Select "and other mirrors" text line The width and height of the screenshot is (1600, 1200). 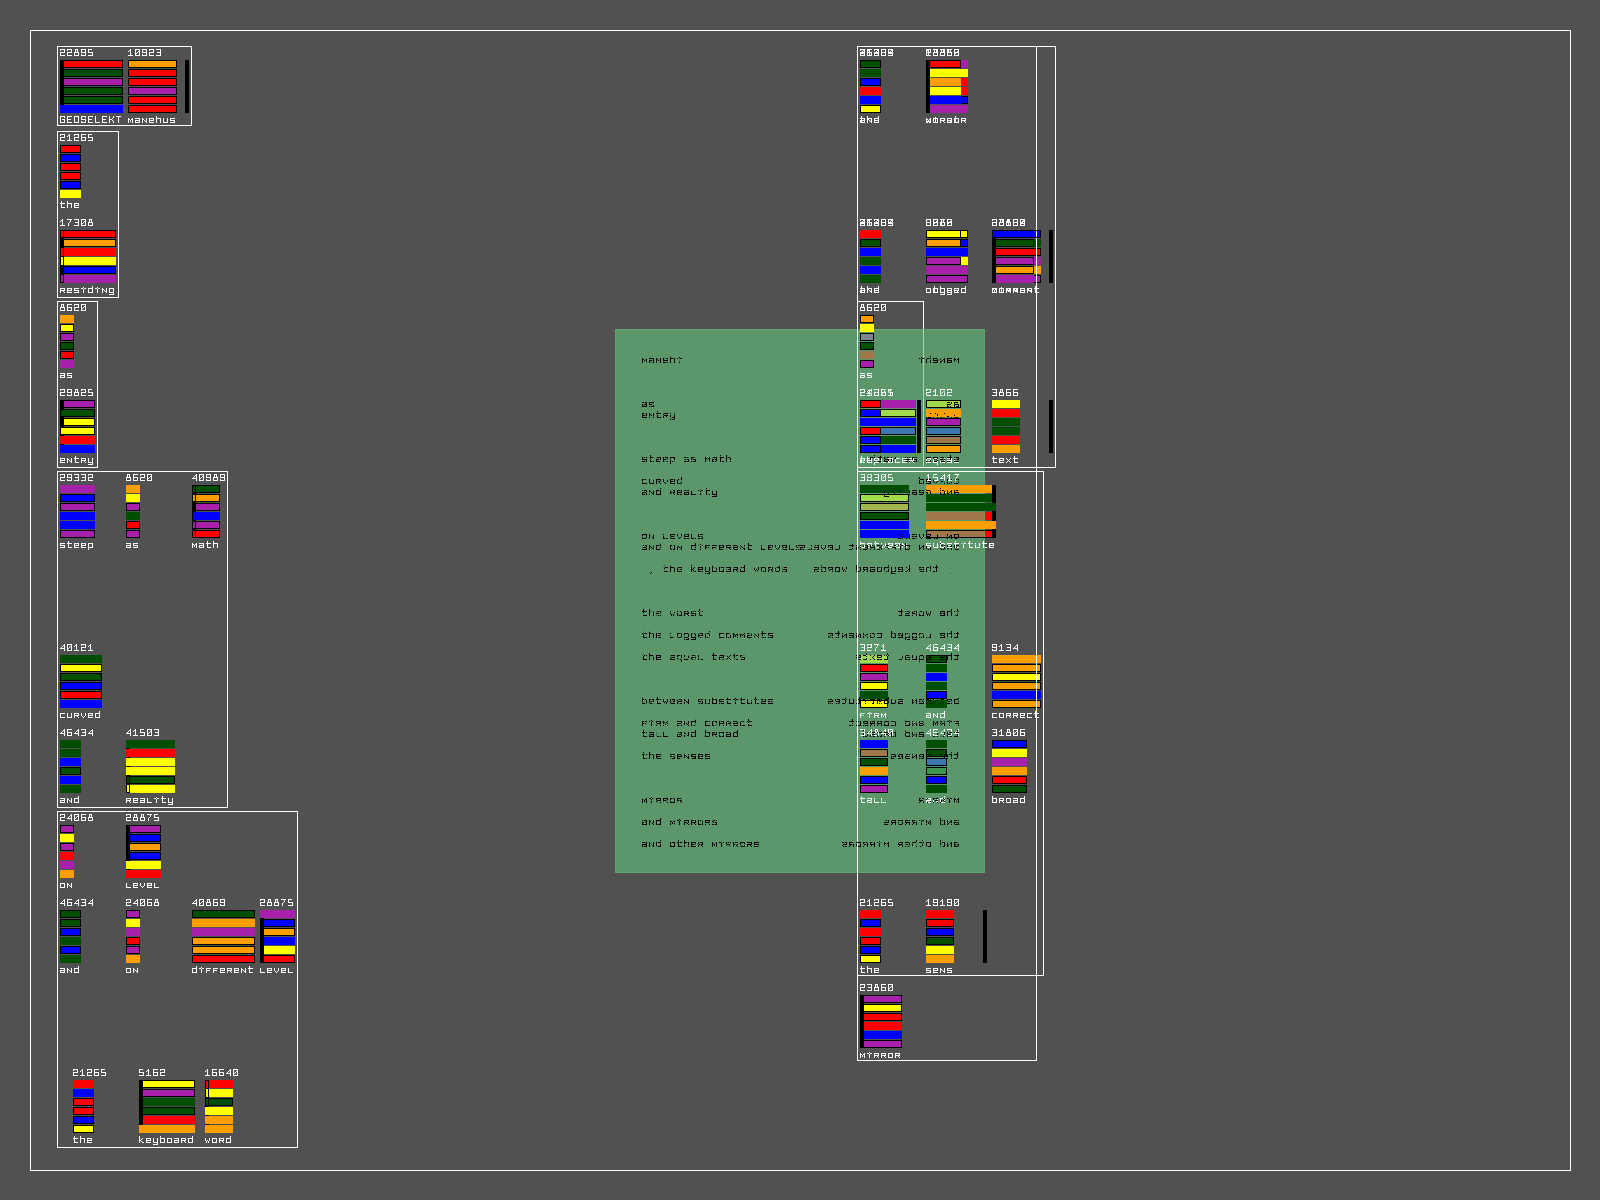coord(700,844)
